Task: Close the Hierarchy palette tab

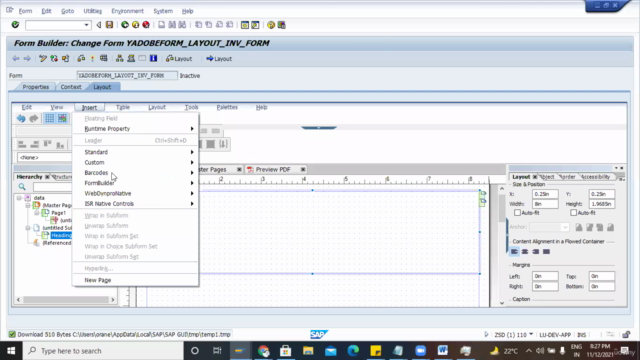Action: pyautogui.click(x=47, y=177)
